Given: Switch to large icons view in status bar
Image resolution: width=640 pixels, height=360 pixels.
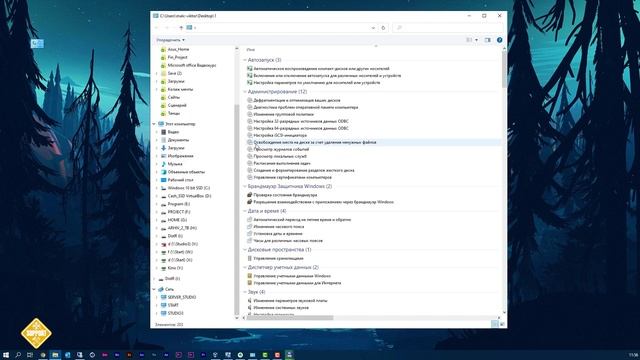Looking at the screenshot, I should tap(502, 324).
